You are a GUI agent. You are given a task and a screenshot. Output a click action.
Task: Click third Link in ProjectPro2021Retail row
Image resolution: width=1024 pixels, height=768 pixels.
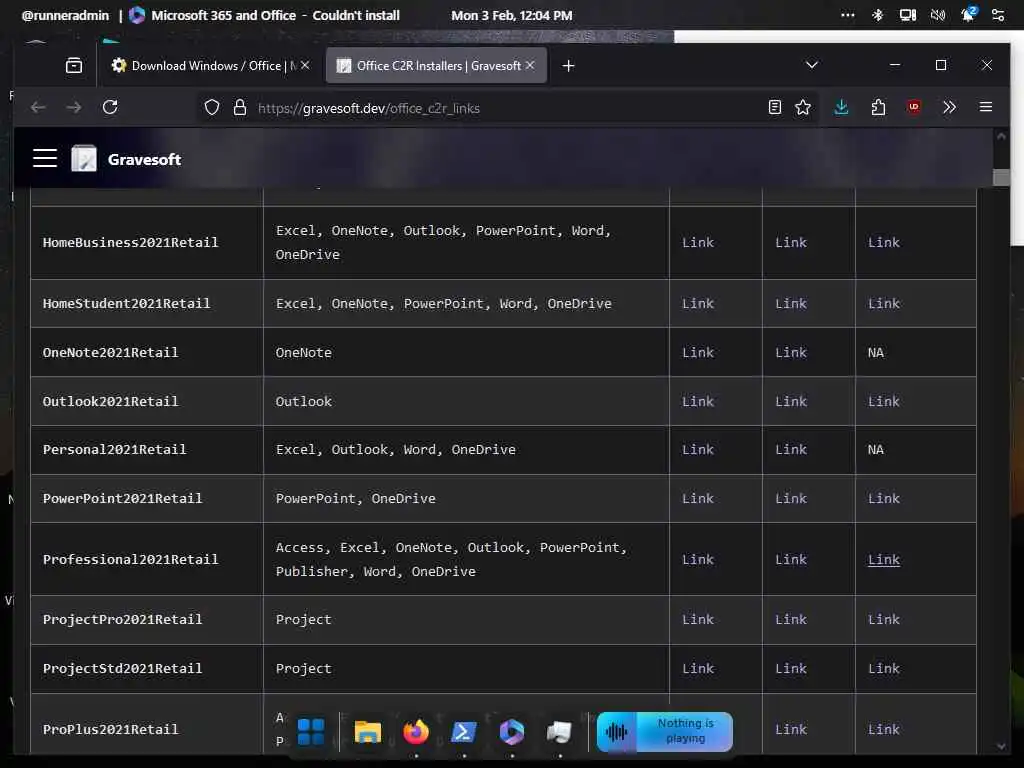(883, 620)
